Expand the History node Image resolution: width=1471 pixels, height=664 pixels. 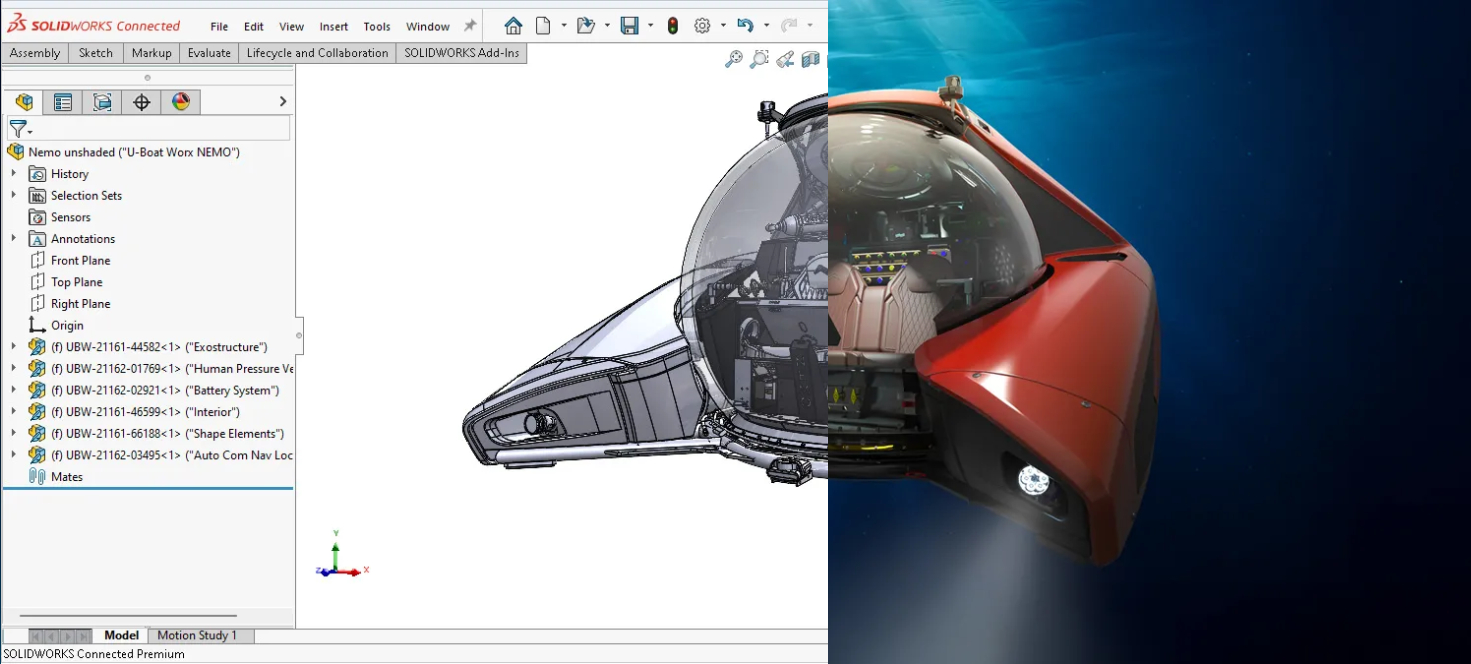[13, 173]
